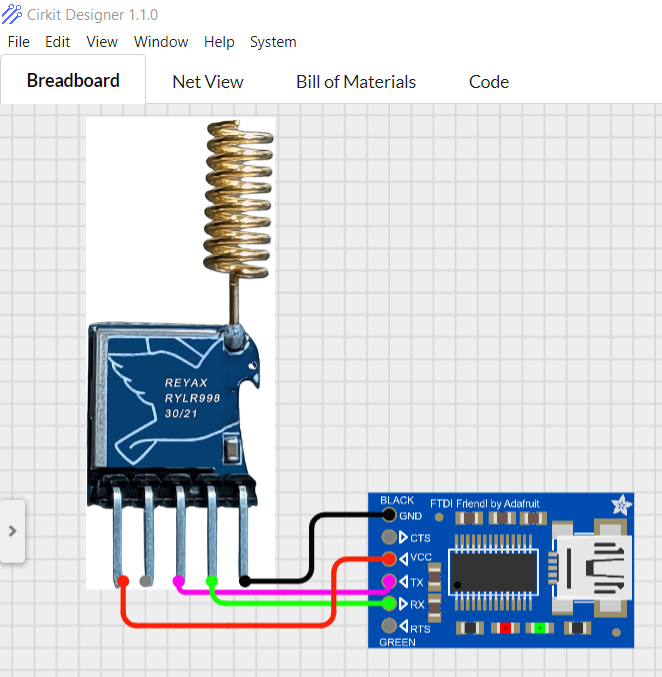662x677 pixels.
Task: Open the System menu
Action: pos(273,42)
